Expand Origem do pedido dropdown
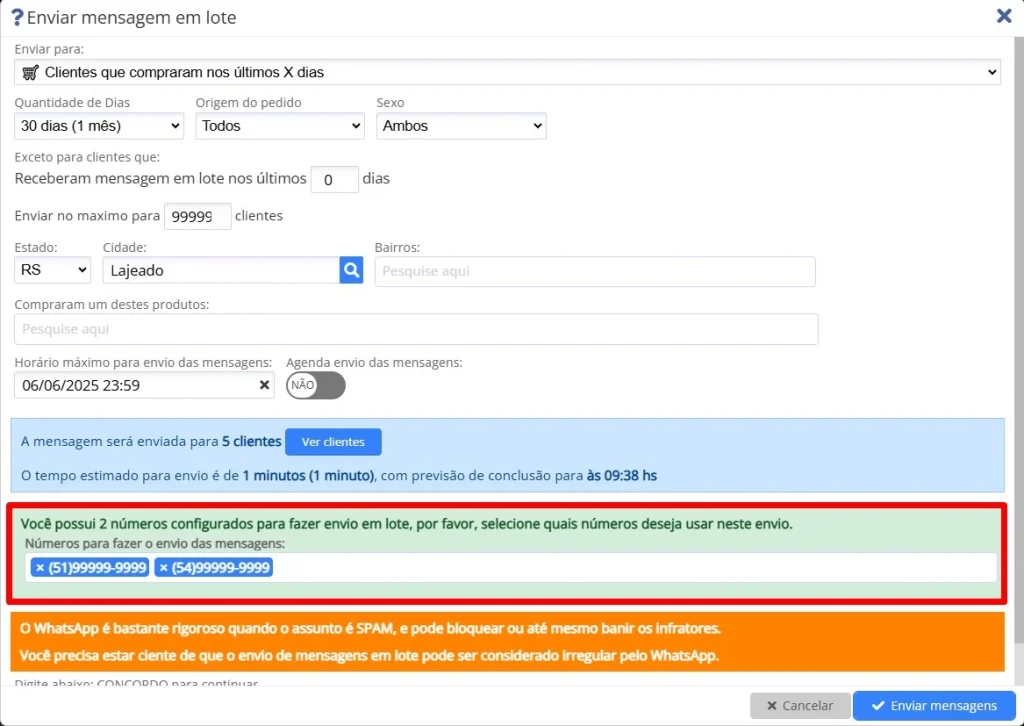The image size is (1024, 726). pyautogui.click(x=280, y=125)
